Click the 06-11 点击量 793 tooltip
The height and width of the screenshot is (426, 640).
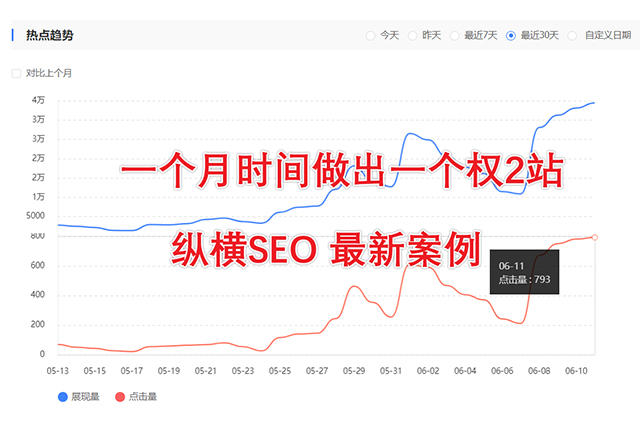point(525,271)
